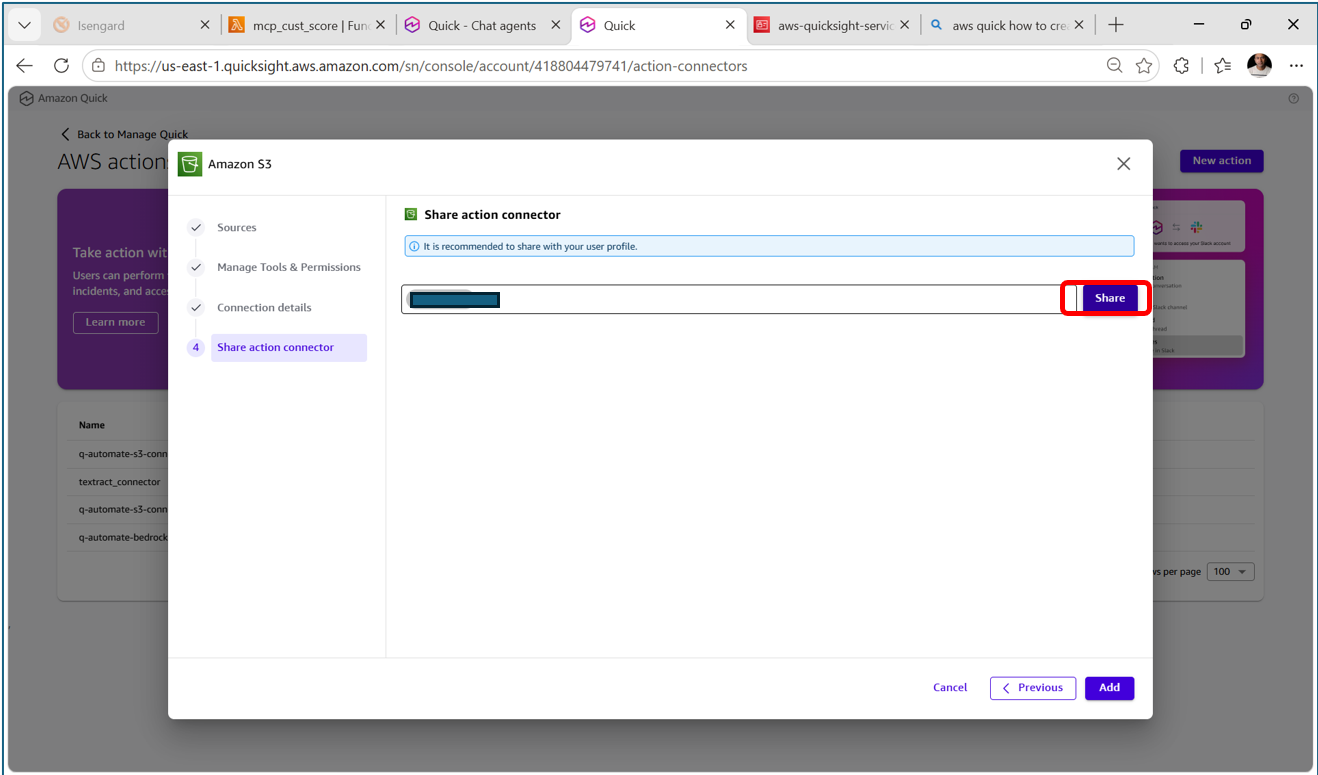Open the browser extensions menu
The width and height of the screenshot is (1318, 775).
(x=1182, y=66)
